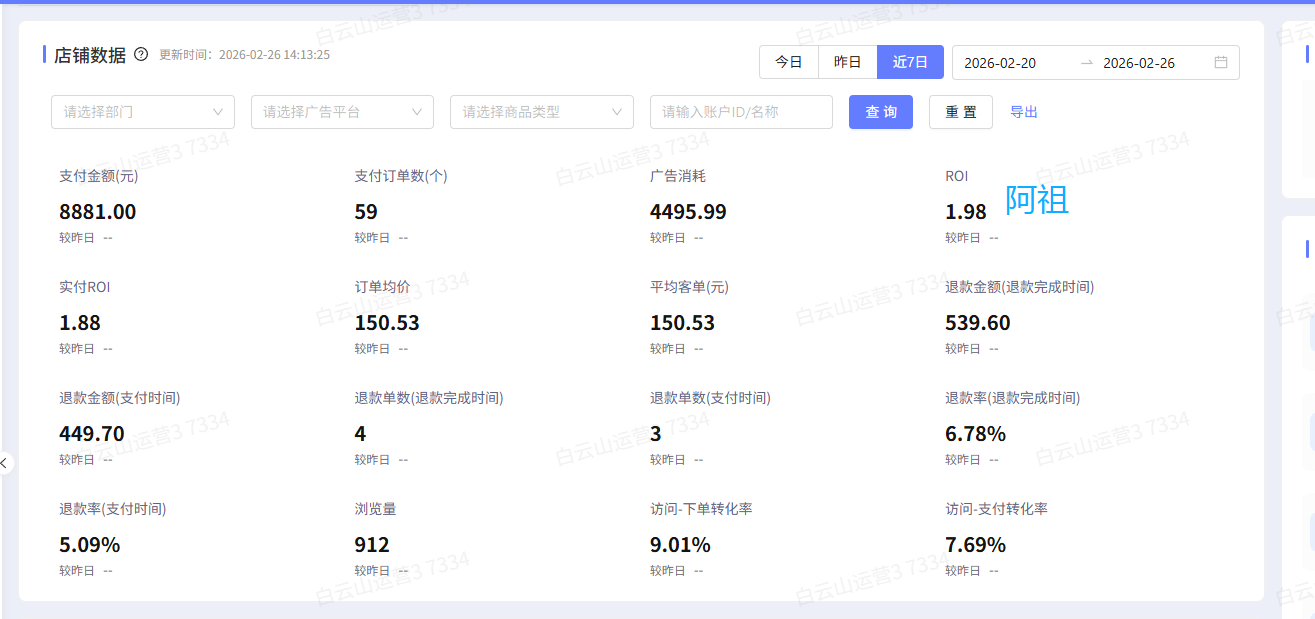Click the arrow between the two dates

point(1086,62)
